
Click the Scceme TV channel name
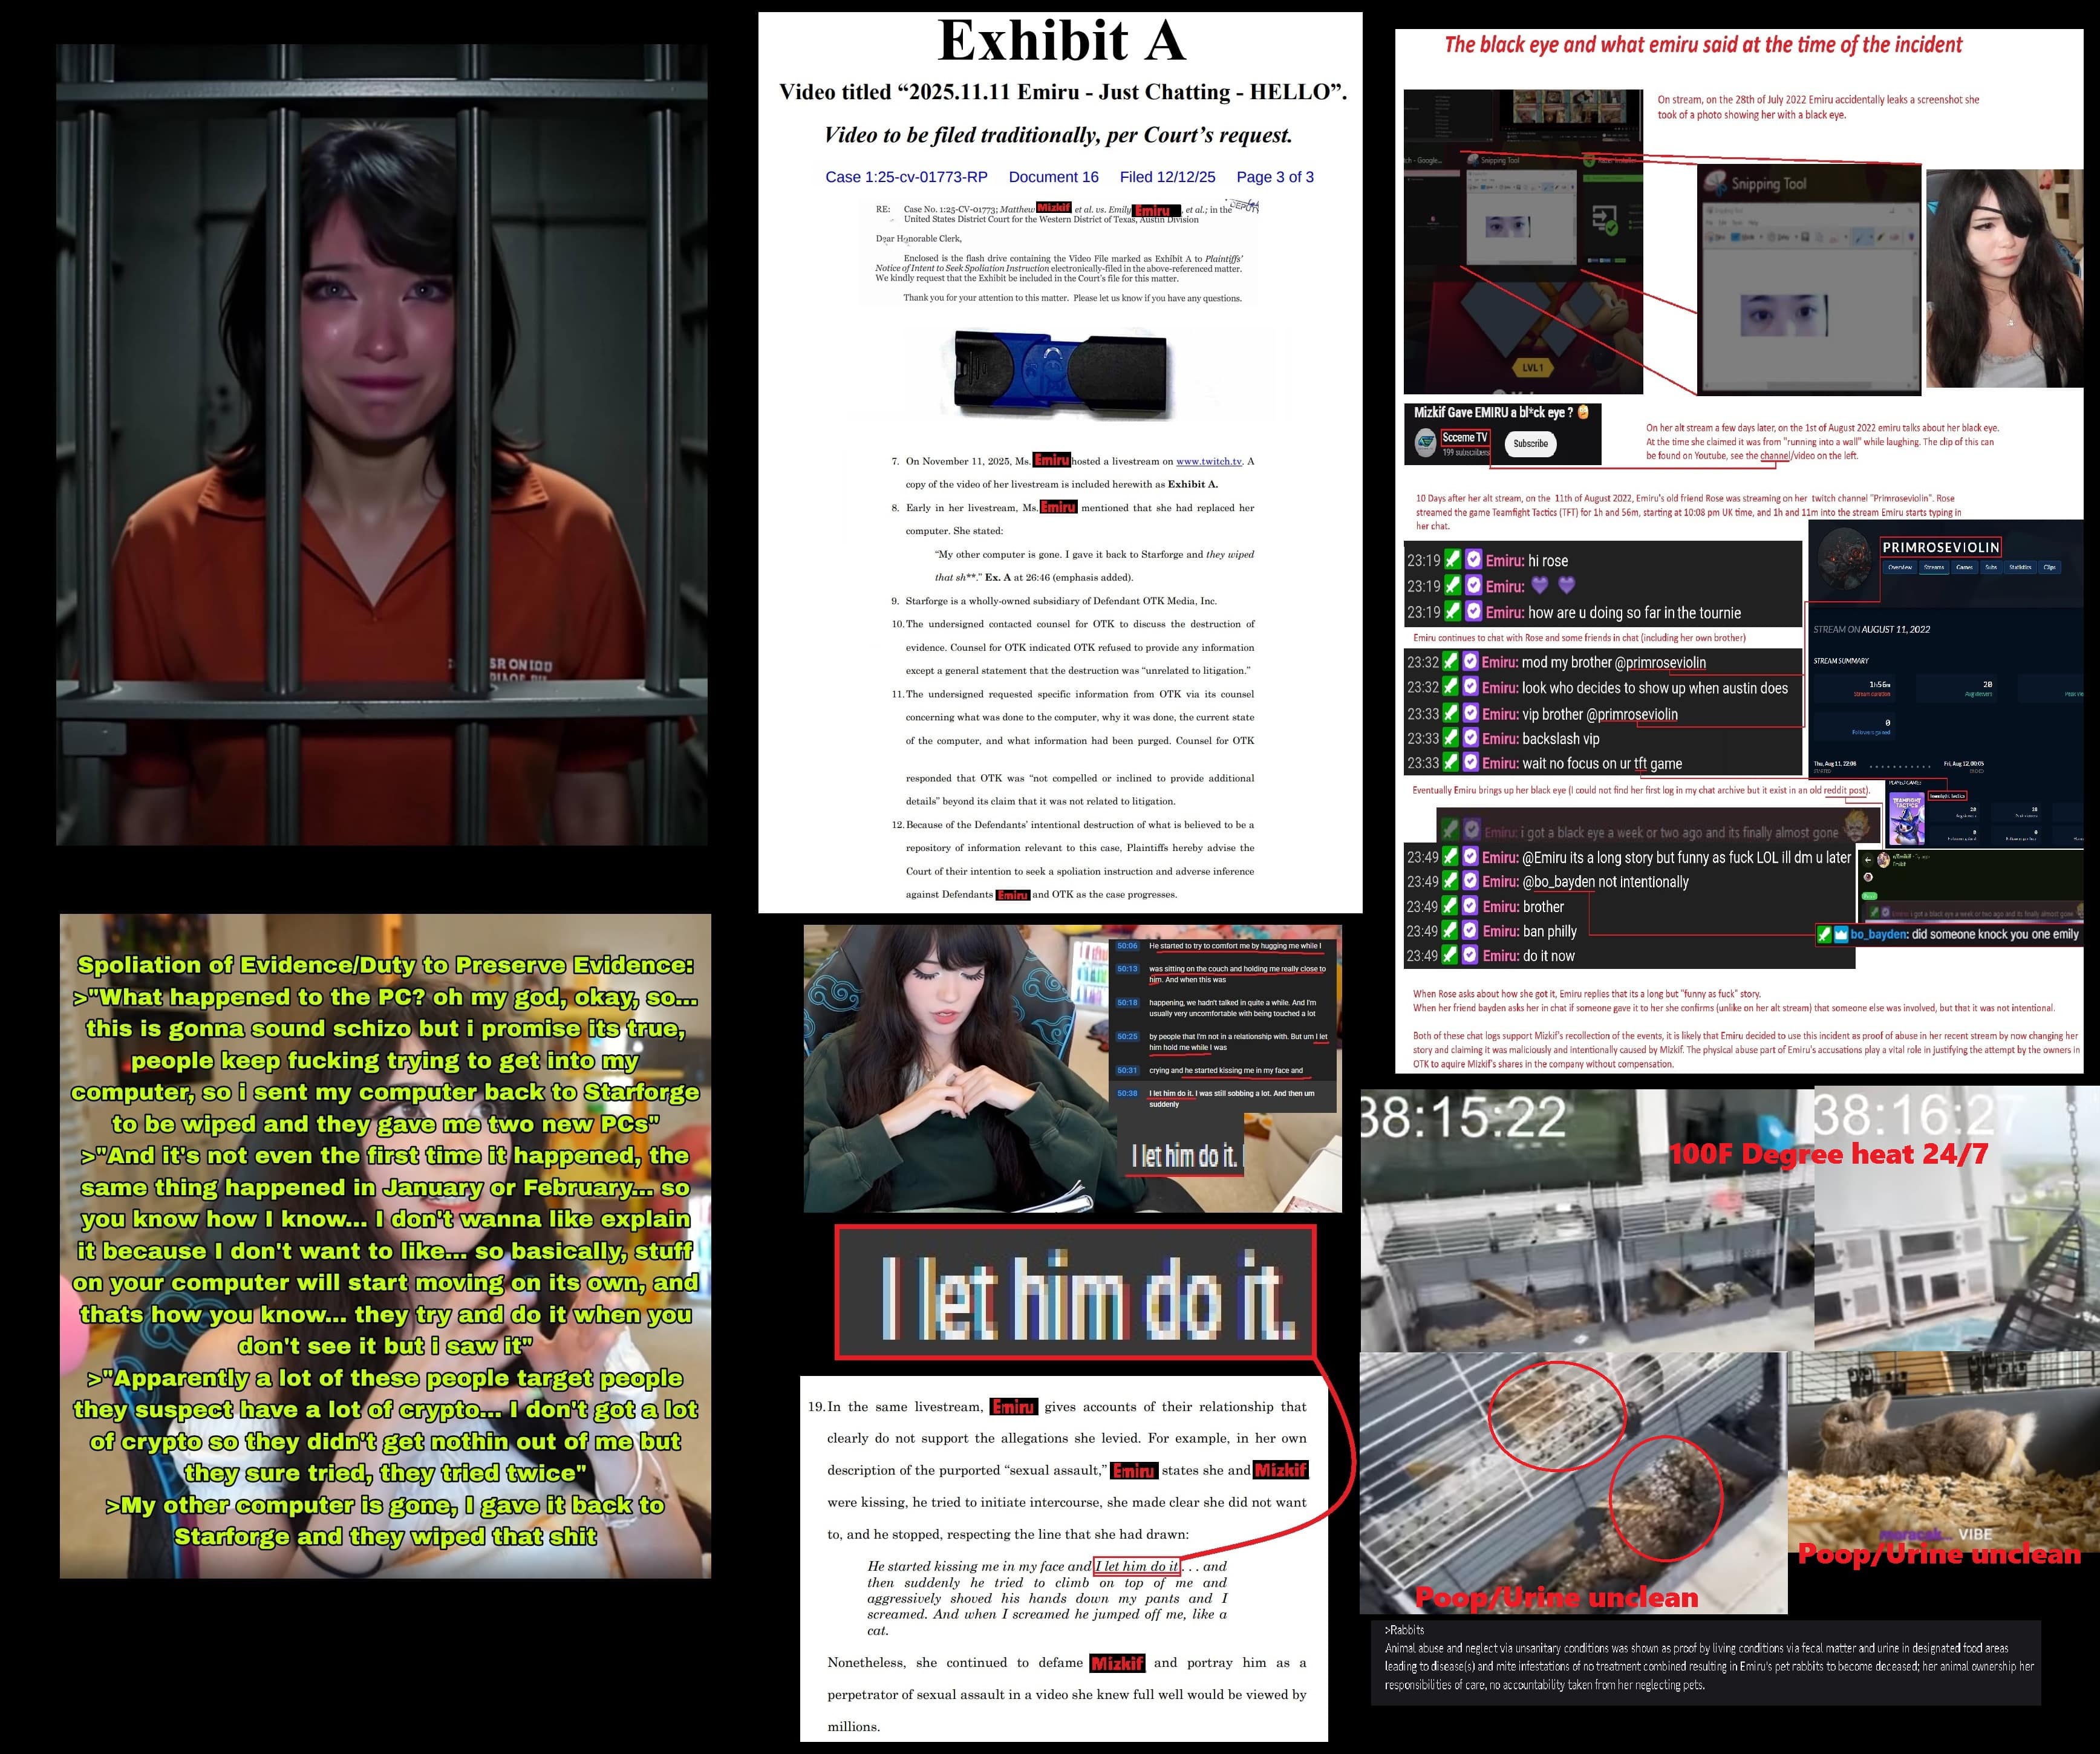point(1465,437)
